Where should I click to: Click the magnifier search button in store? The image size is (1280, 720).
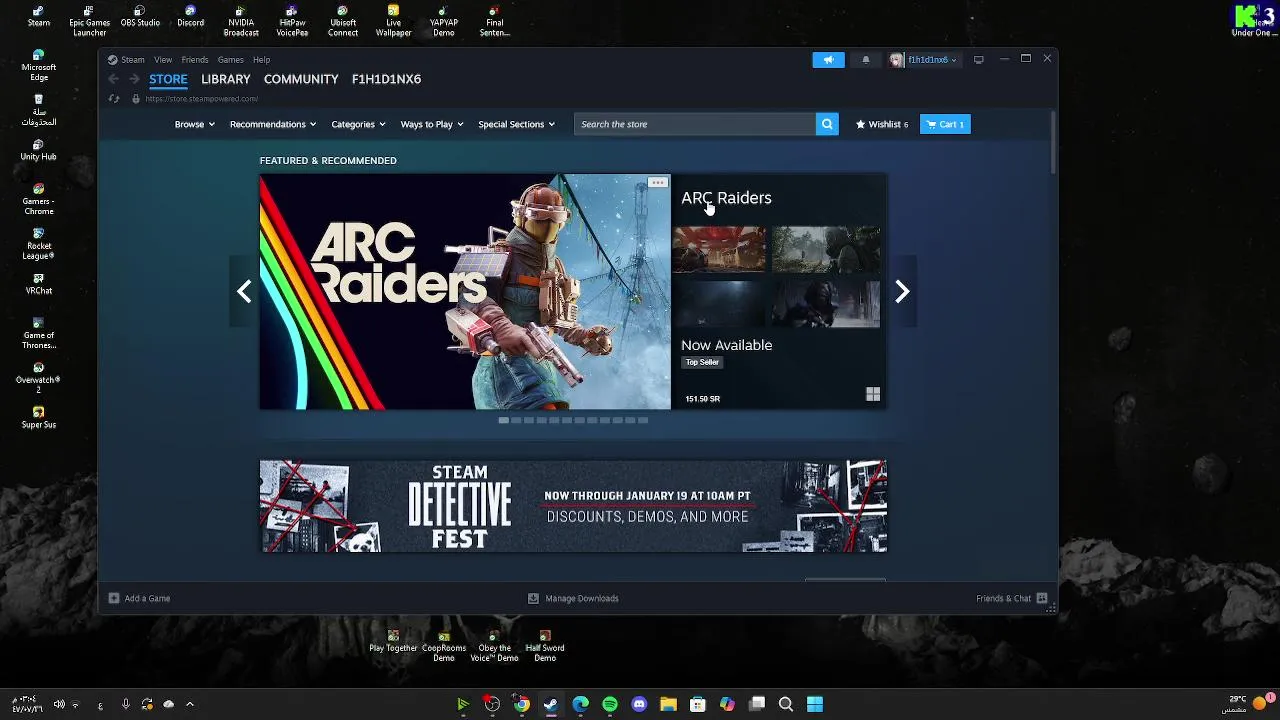point(827,124)
